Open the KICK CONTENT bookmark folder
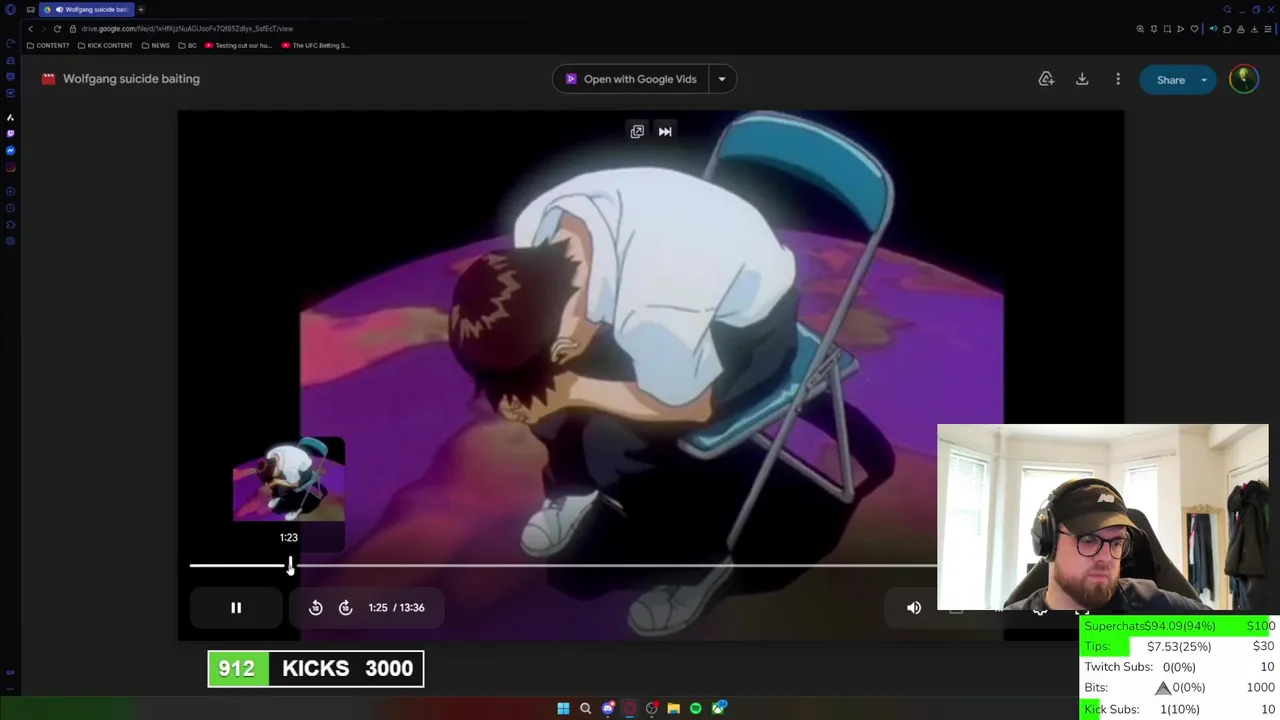The width and height of the screenshot is (1280, 720). tap(105, 45)
